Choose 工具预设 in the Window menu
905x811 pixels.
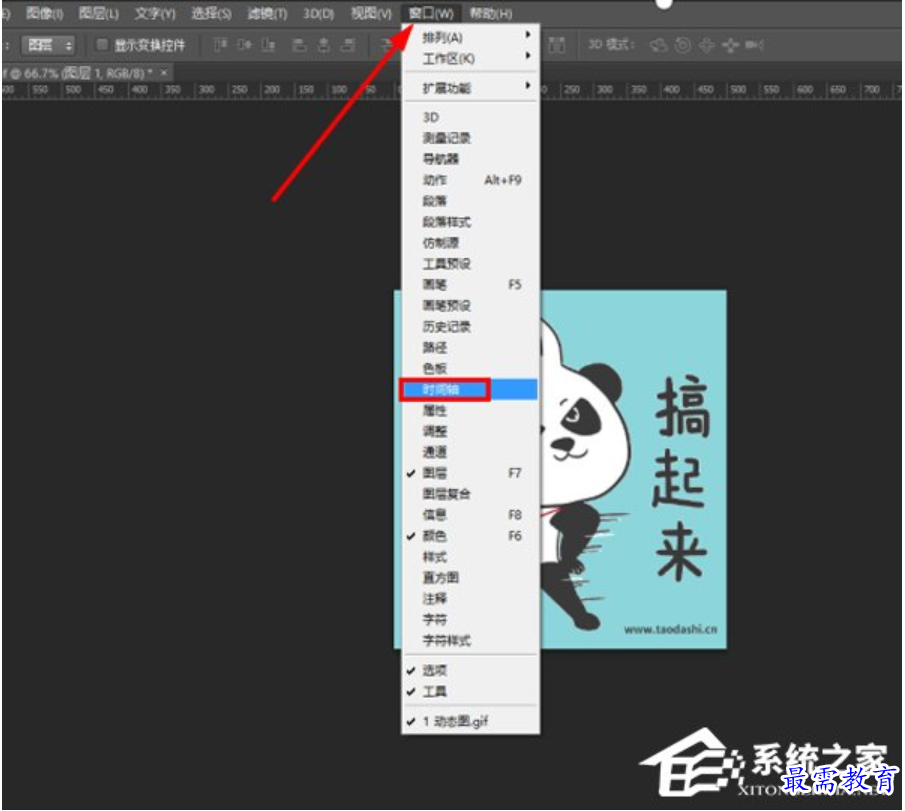[x=470, y=264]
